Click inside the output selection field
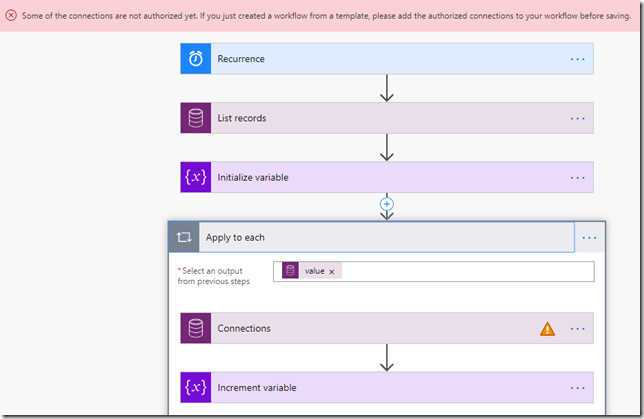644x419 pixels. tap(434, 271)
